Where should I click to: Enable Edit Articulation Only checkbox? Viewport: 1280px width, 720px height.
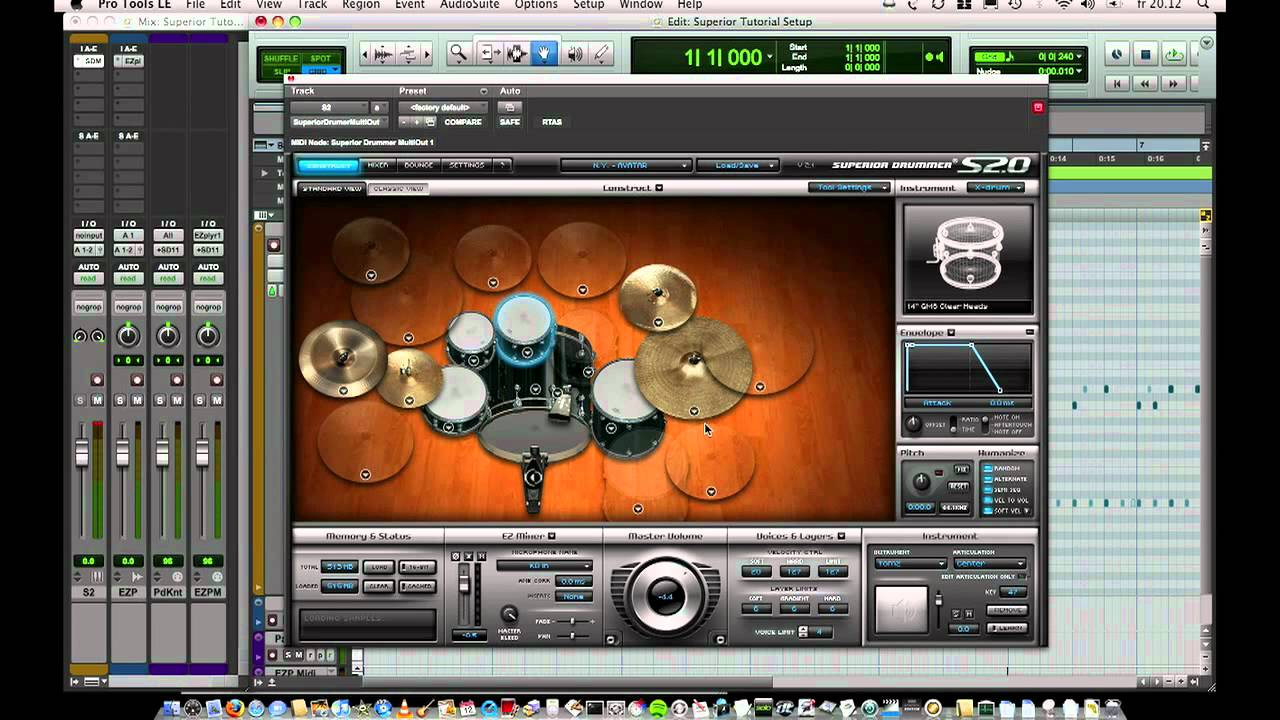pos(1022,577)
